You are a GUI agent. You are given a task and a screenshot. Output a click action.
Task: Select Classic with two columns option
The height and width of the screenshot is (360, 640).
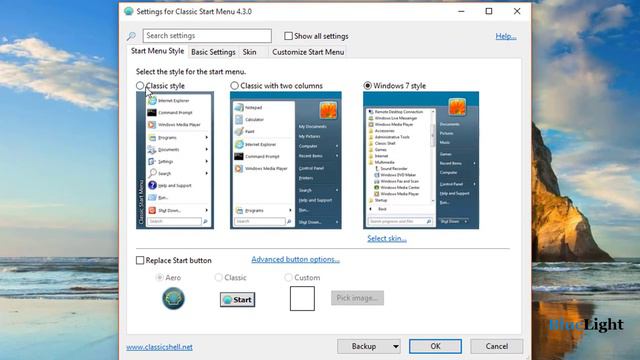(234, 86)
